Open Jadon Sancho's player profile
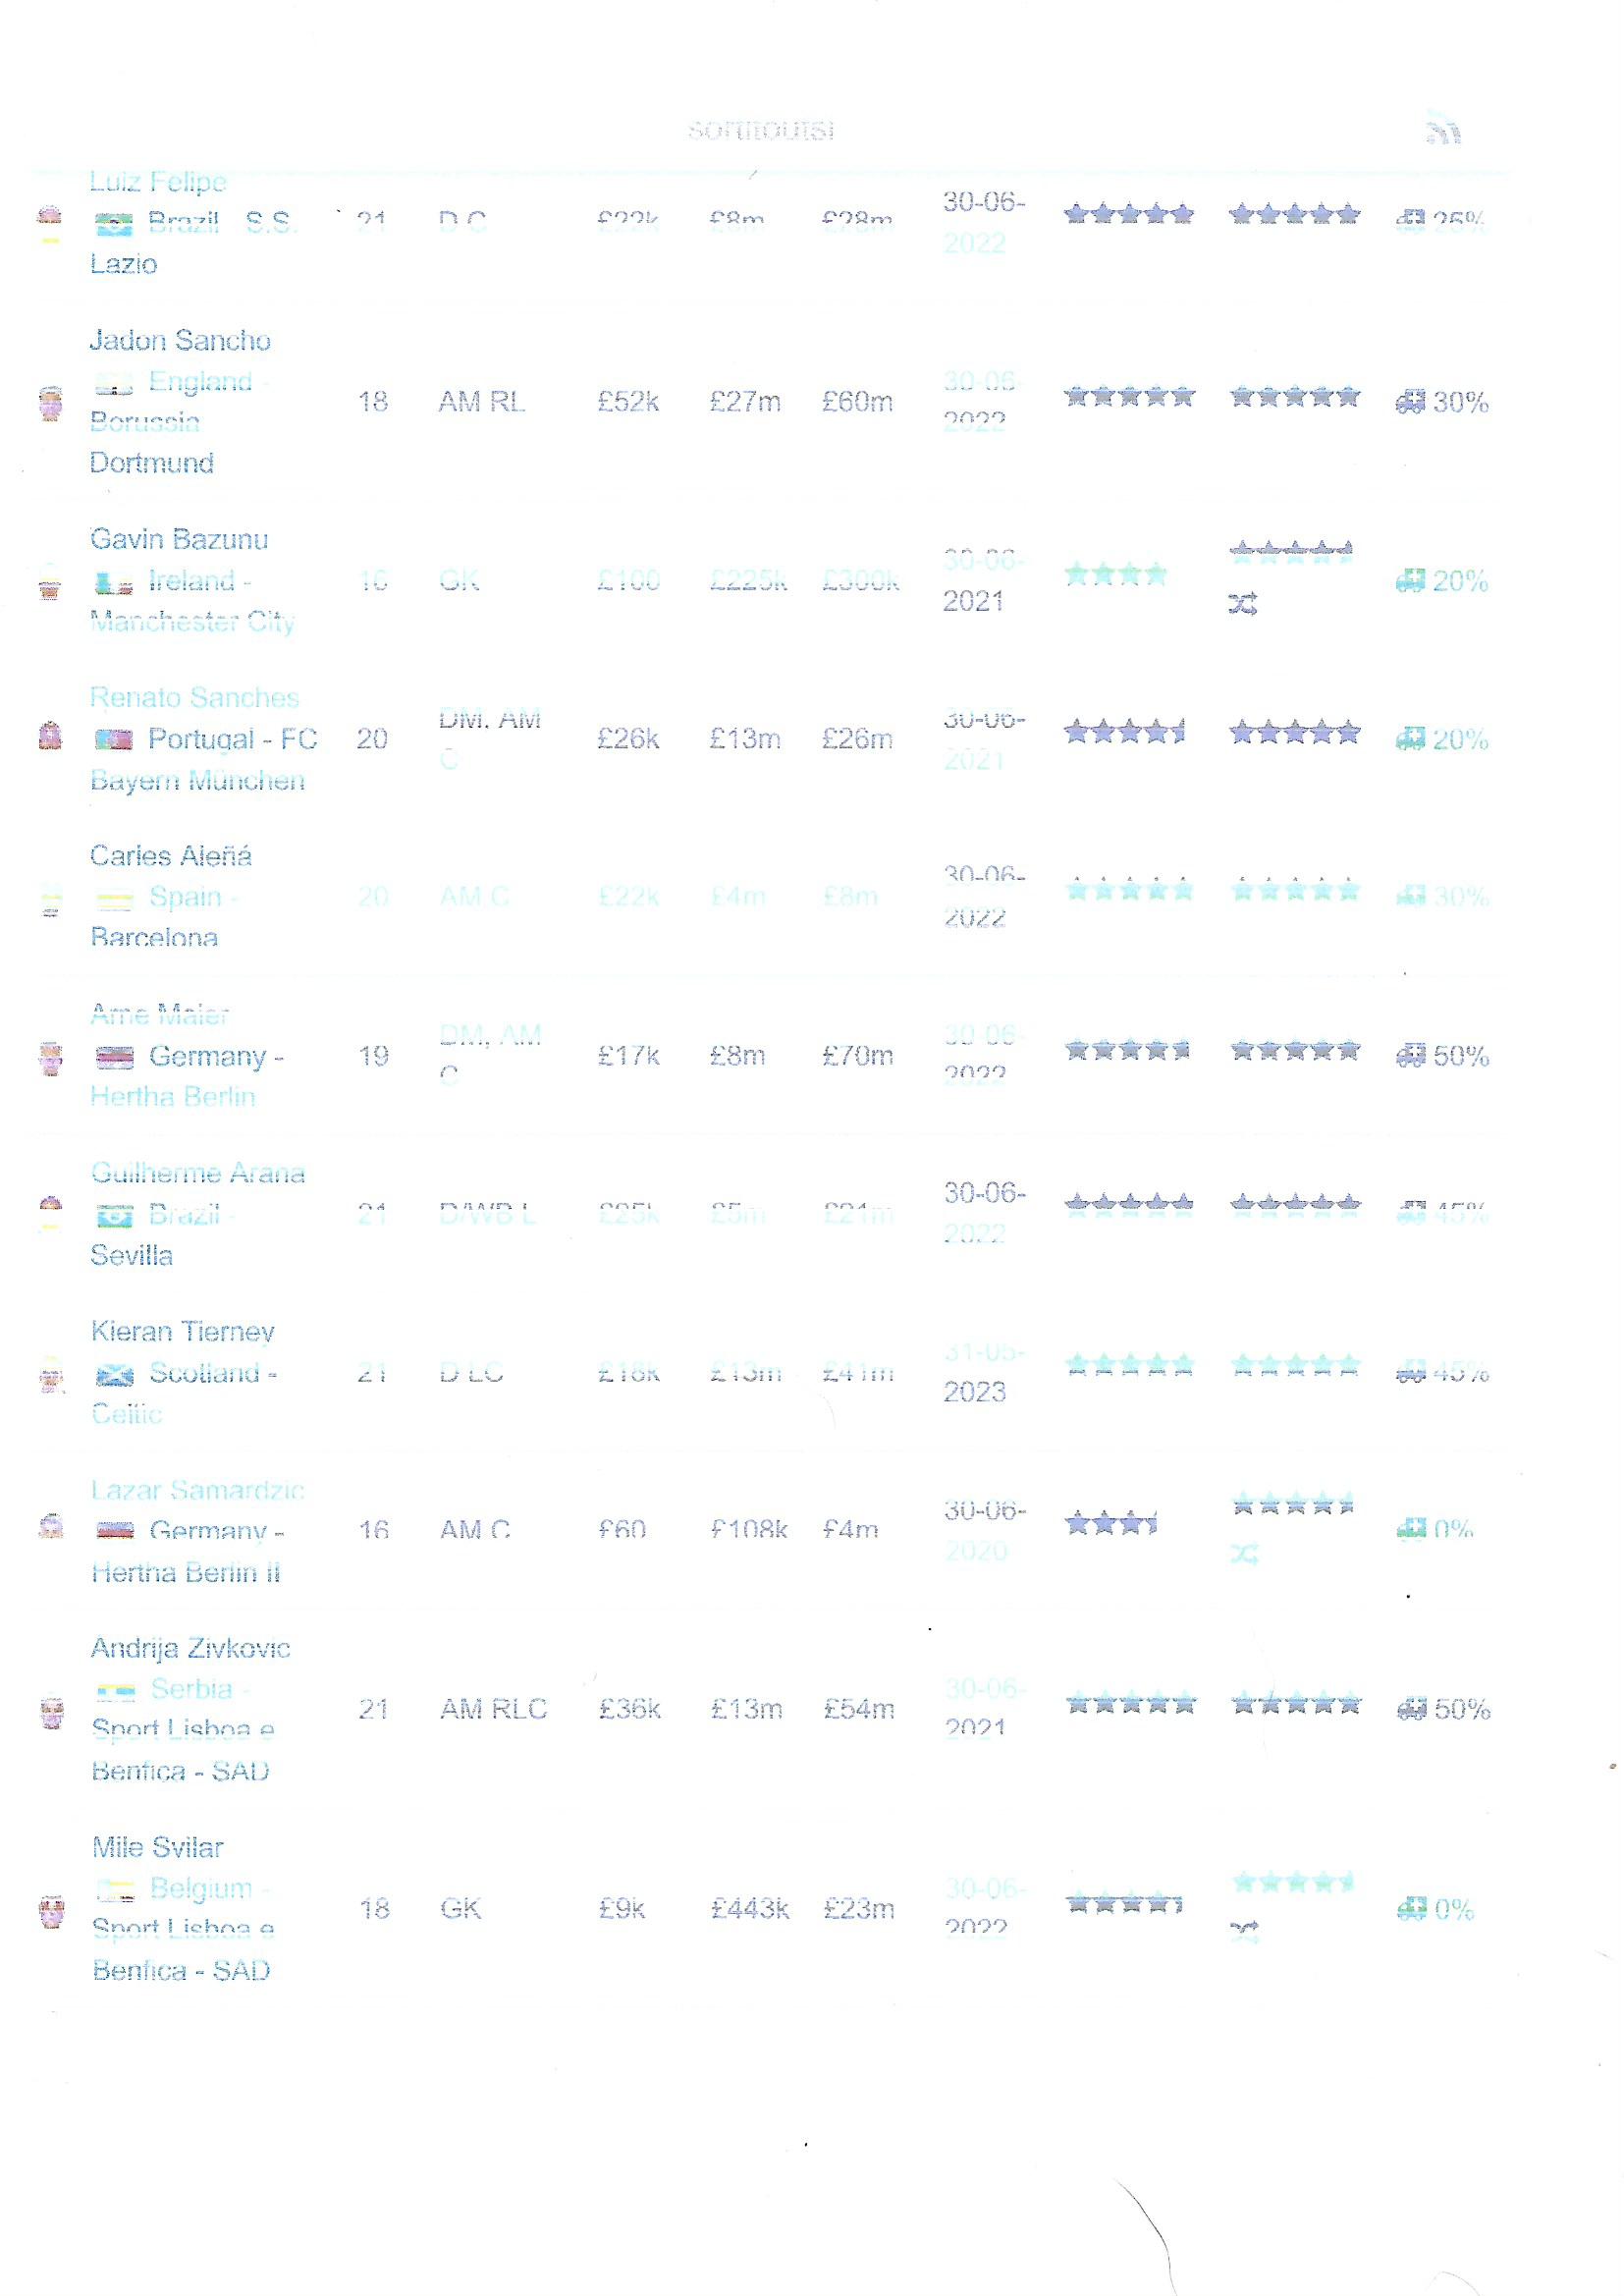The width and height of the screenshot is (1624, 2296). coord(180,341)
